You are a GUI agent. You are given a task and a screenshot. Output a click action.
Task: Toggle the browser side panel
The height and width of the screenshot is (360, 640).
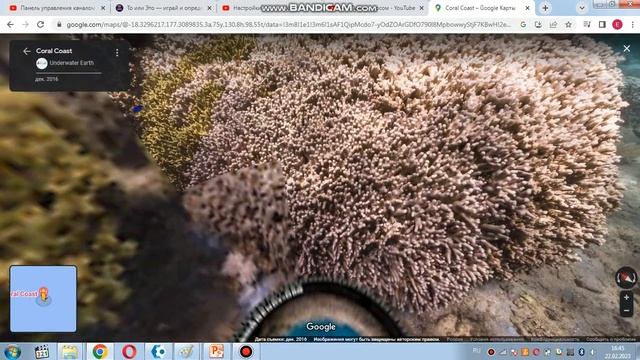point(602,24)
